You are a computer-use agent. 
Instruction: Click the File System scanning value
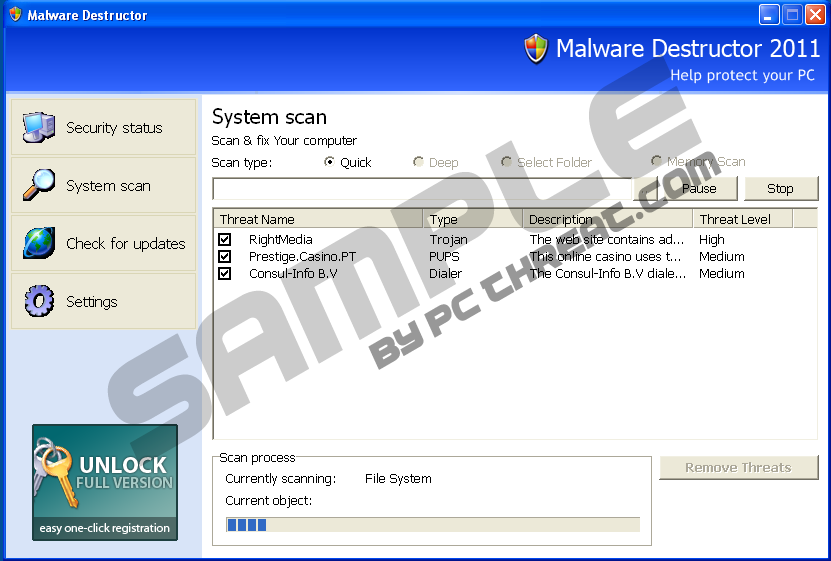tap(398, 478)
